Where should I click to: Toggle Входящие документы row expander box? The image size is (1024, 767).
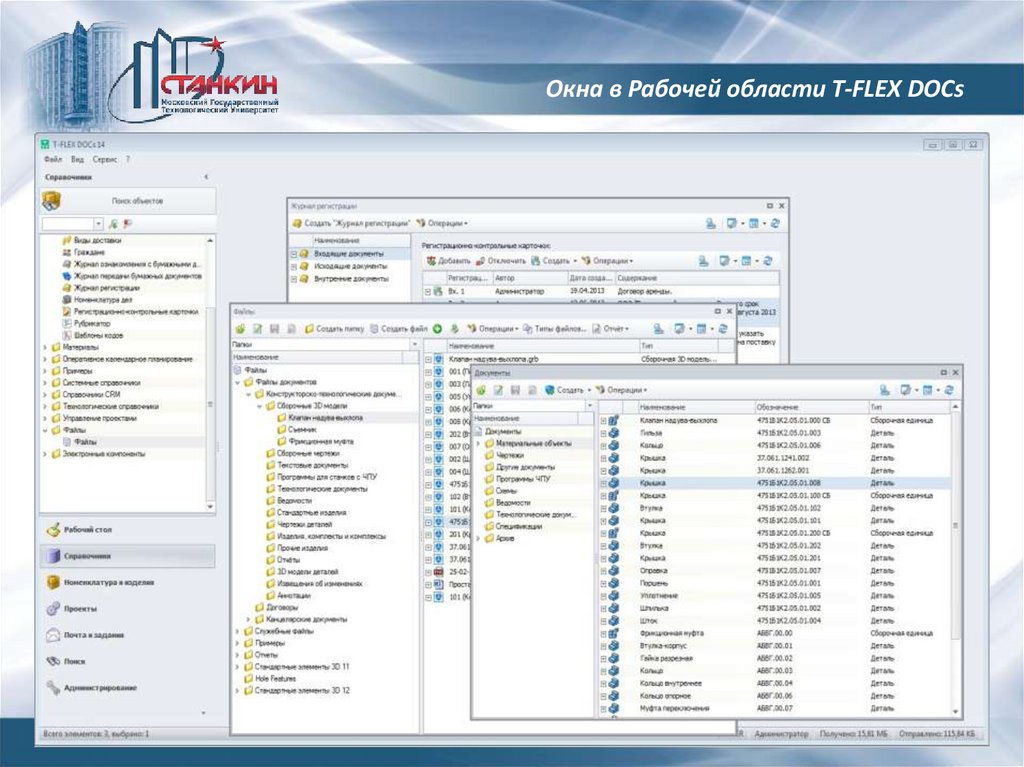tap(294, 253)
